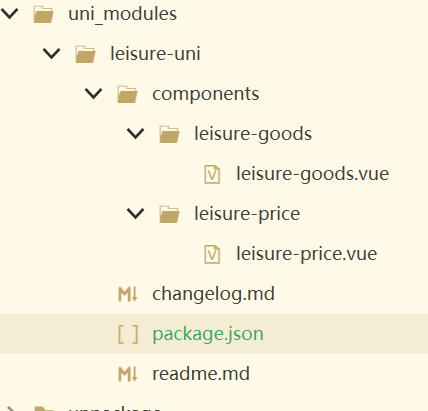
Task: Open the leisure-goods.vue file
Action: [x=313, y=174]
